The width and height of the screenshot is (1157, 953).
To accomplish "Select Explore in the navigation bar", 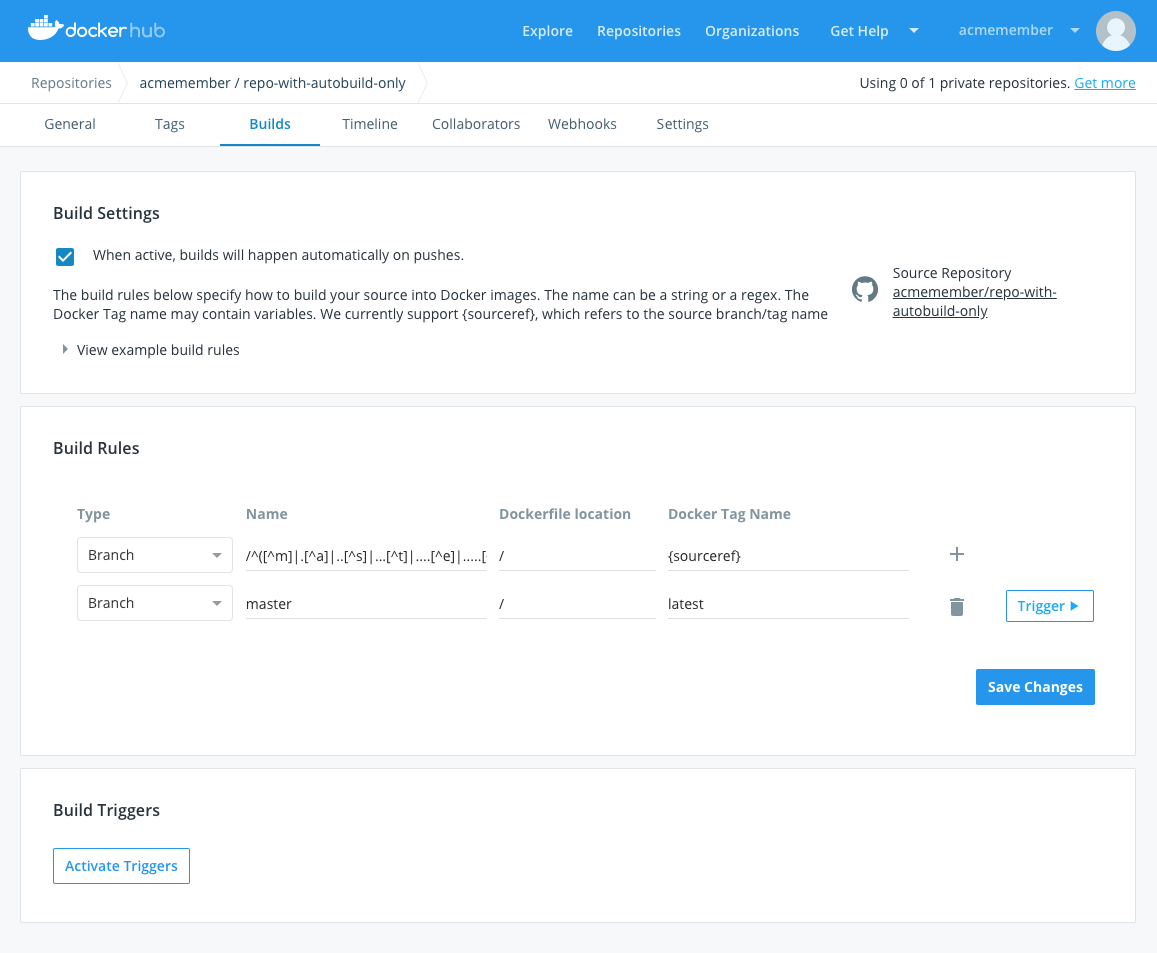I will 547,31.
